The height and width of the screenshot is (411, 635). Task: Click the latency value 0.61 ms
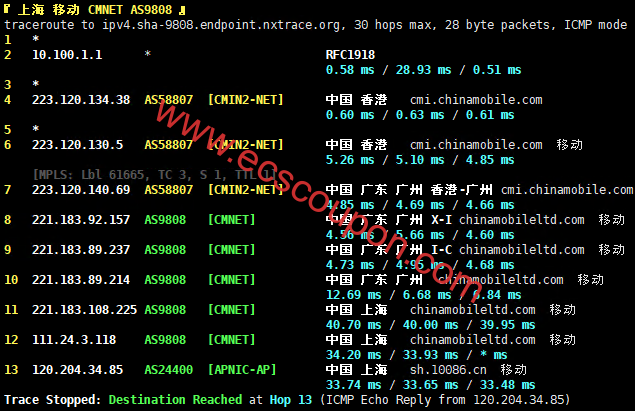tap(490, 115)
